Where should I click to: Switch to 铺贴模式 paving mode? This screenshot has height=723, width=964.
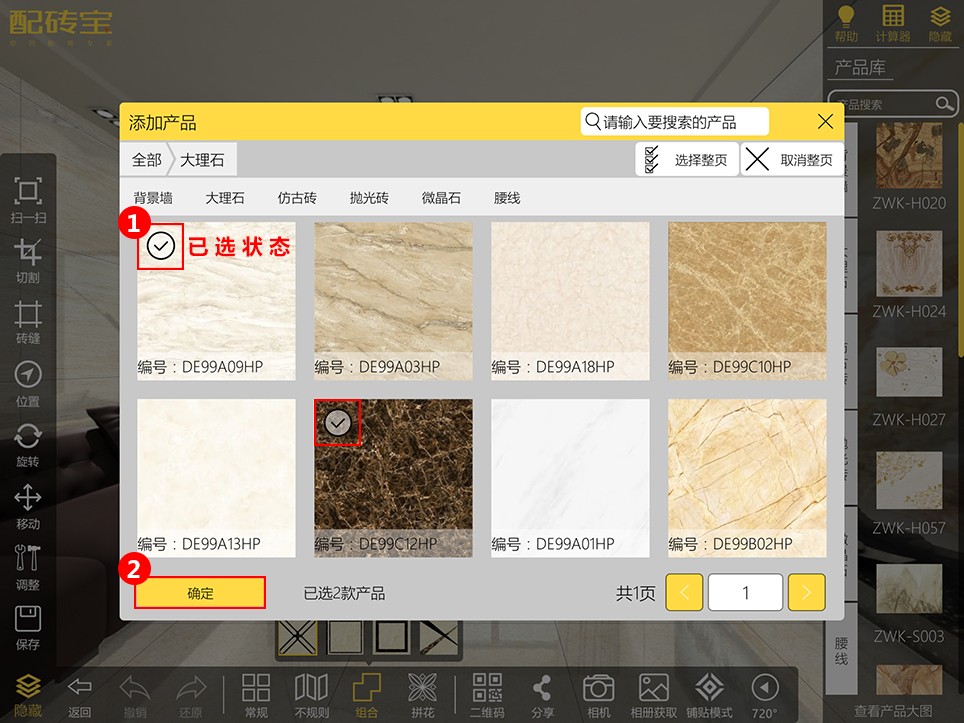coord(709,697)
